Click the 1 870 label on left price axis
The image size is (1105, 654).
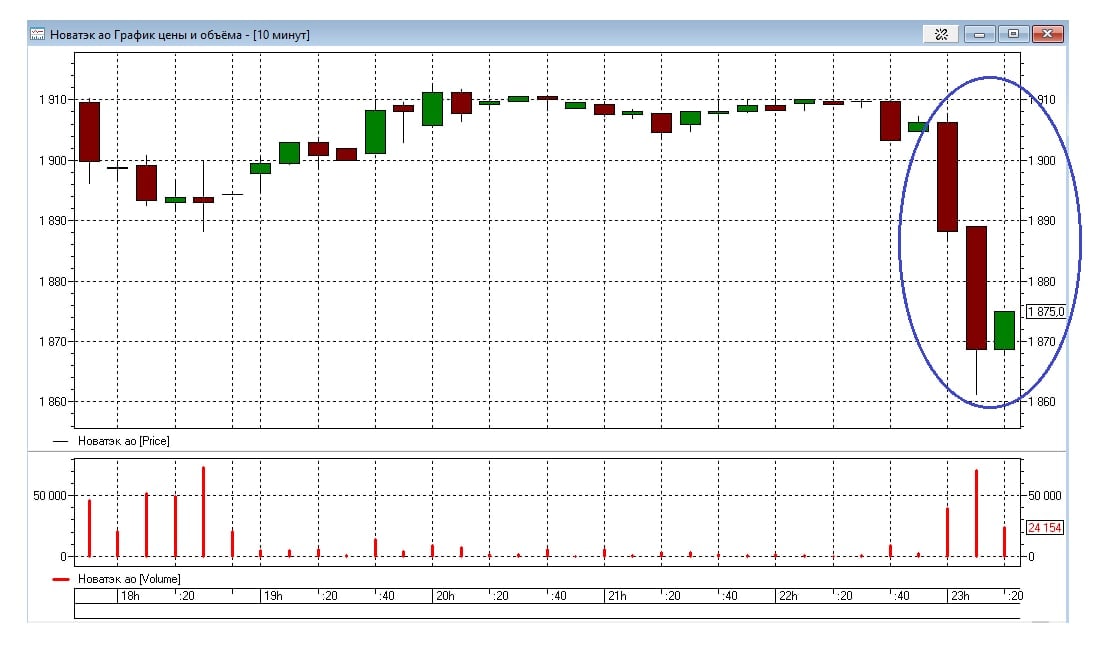click(x=53, y=342)
